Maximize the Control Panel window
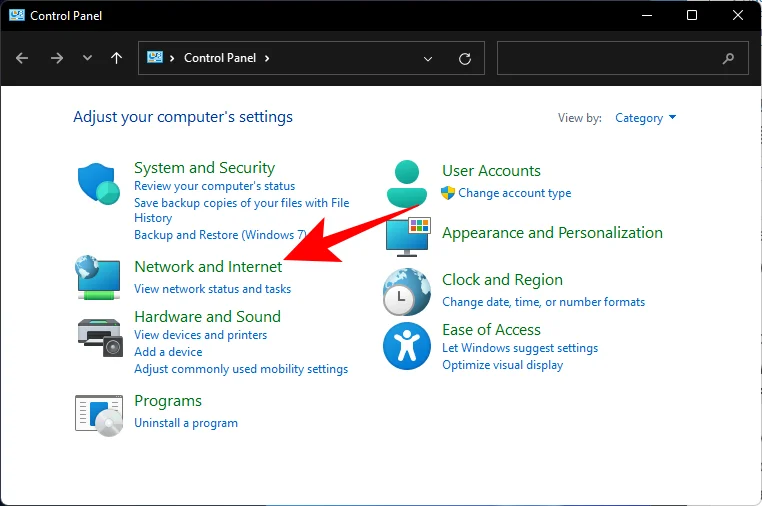Image resolution: width=762 pixels, height=506 pixels. (692, 16)
